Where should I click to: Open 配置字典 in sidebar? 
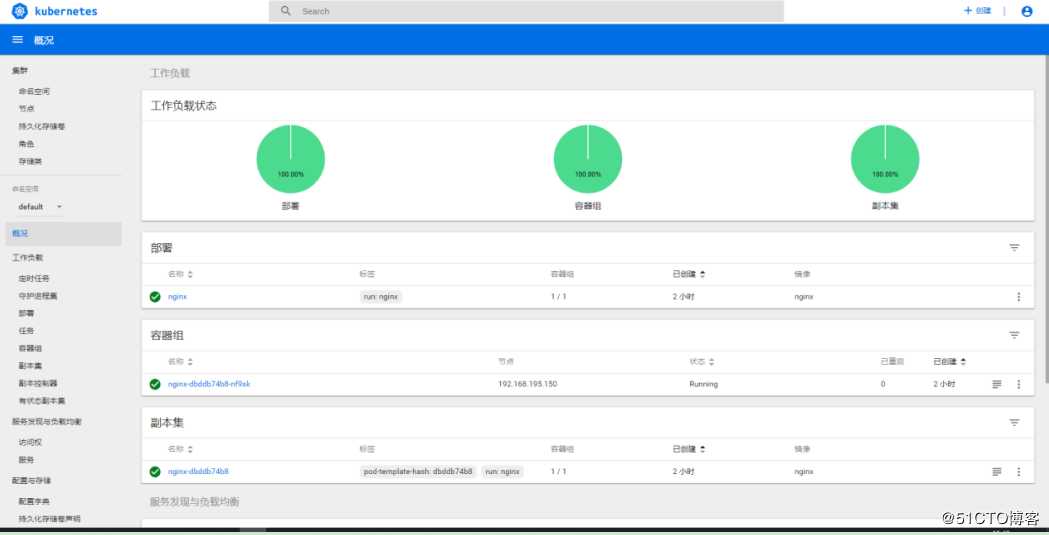tap(34, 501)
